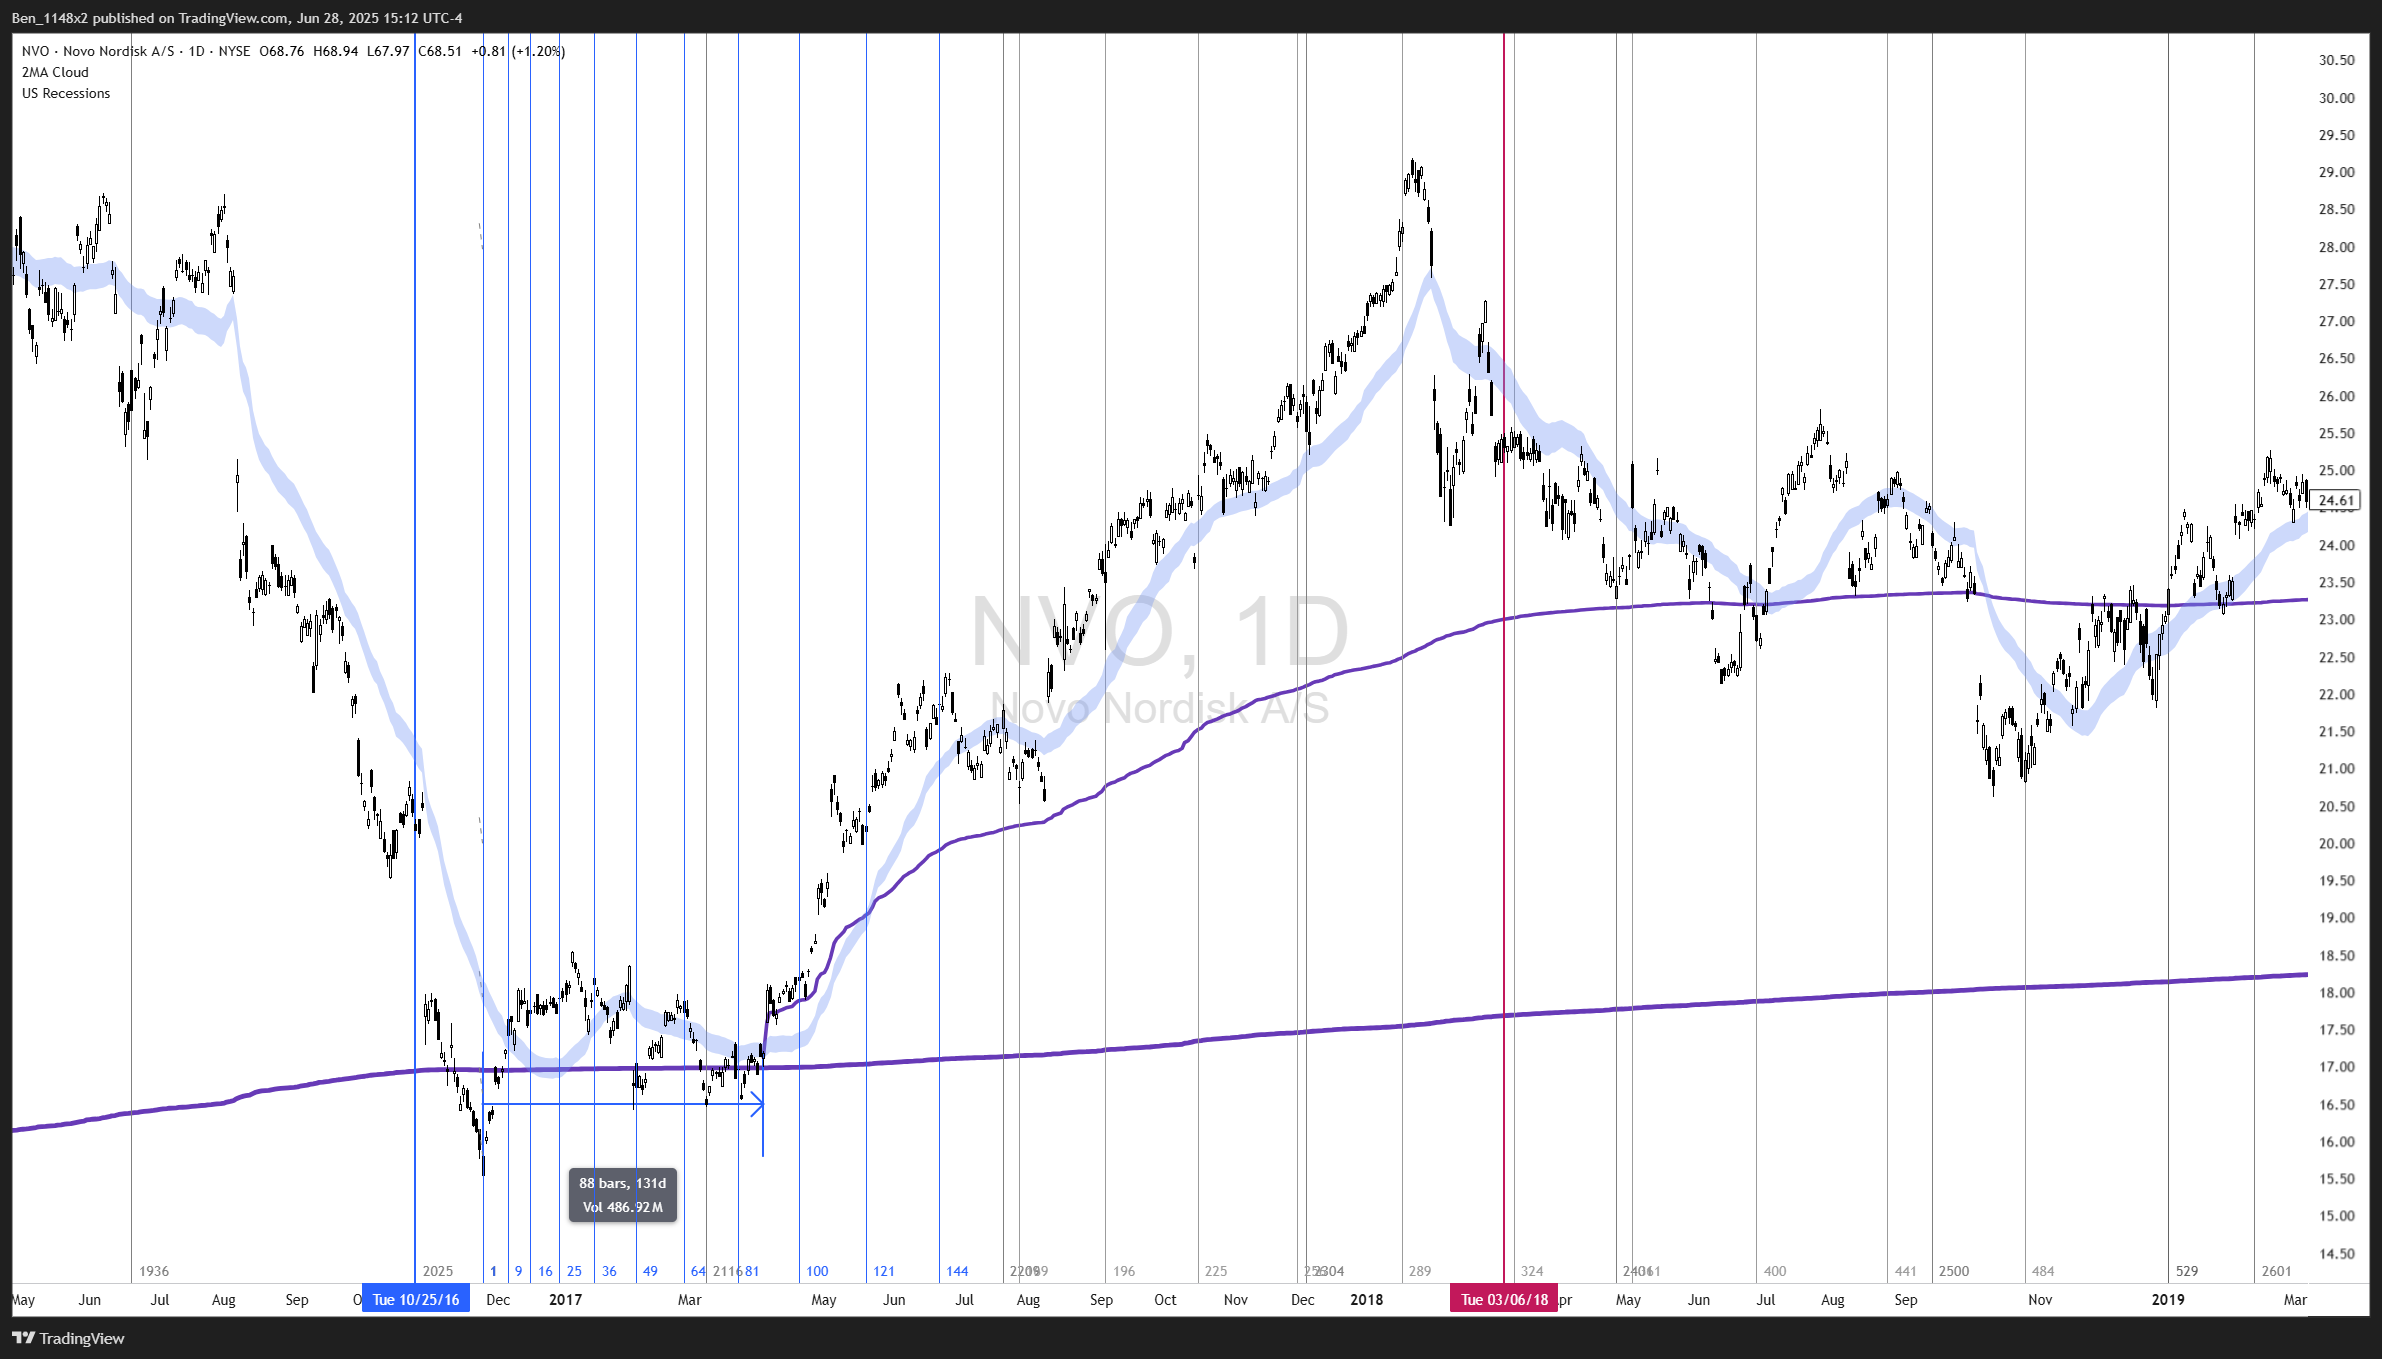Click the 2017 year label on time axis
Screen dimensions: 2382x1359
coord(565,1299)
